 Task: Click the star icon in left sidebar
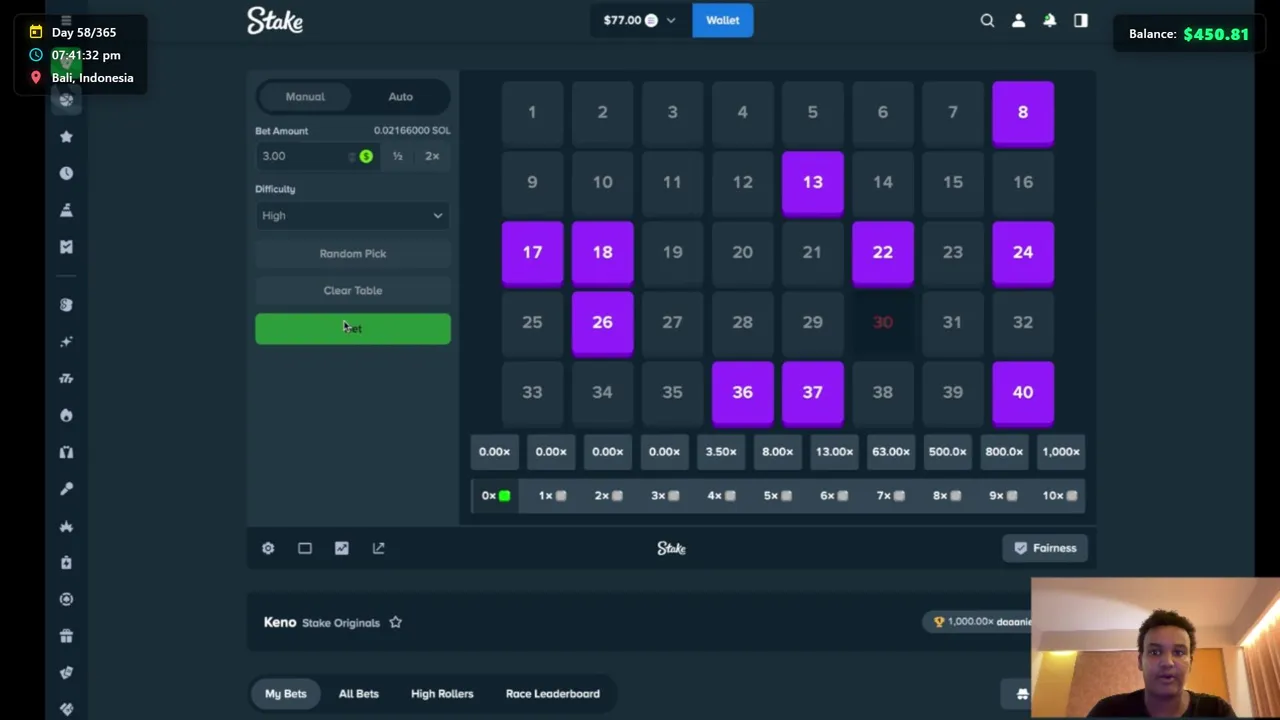(x=66, y=136)
